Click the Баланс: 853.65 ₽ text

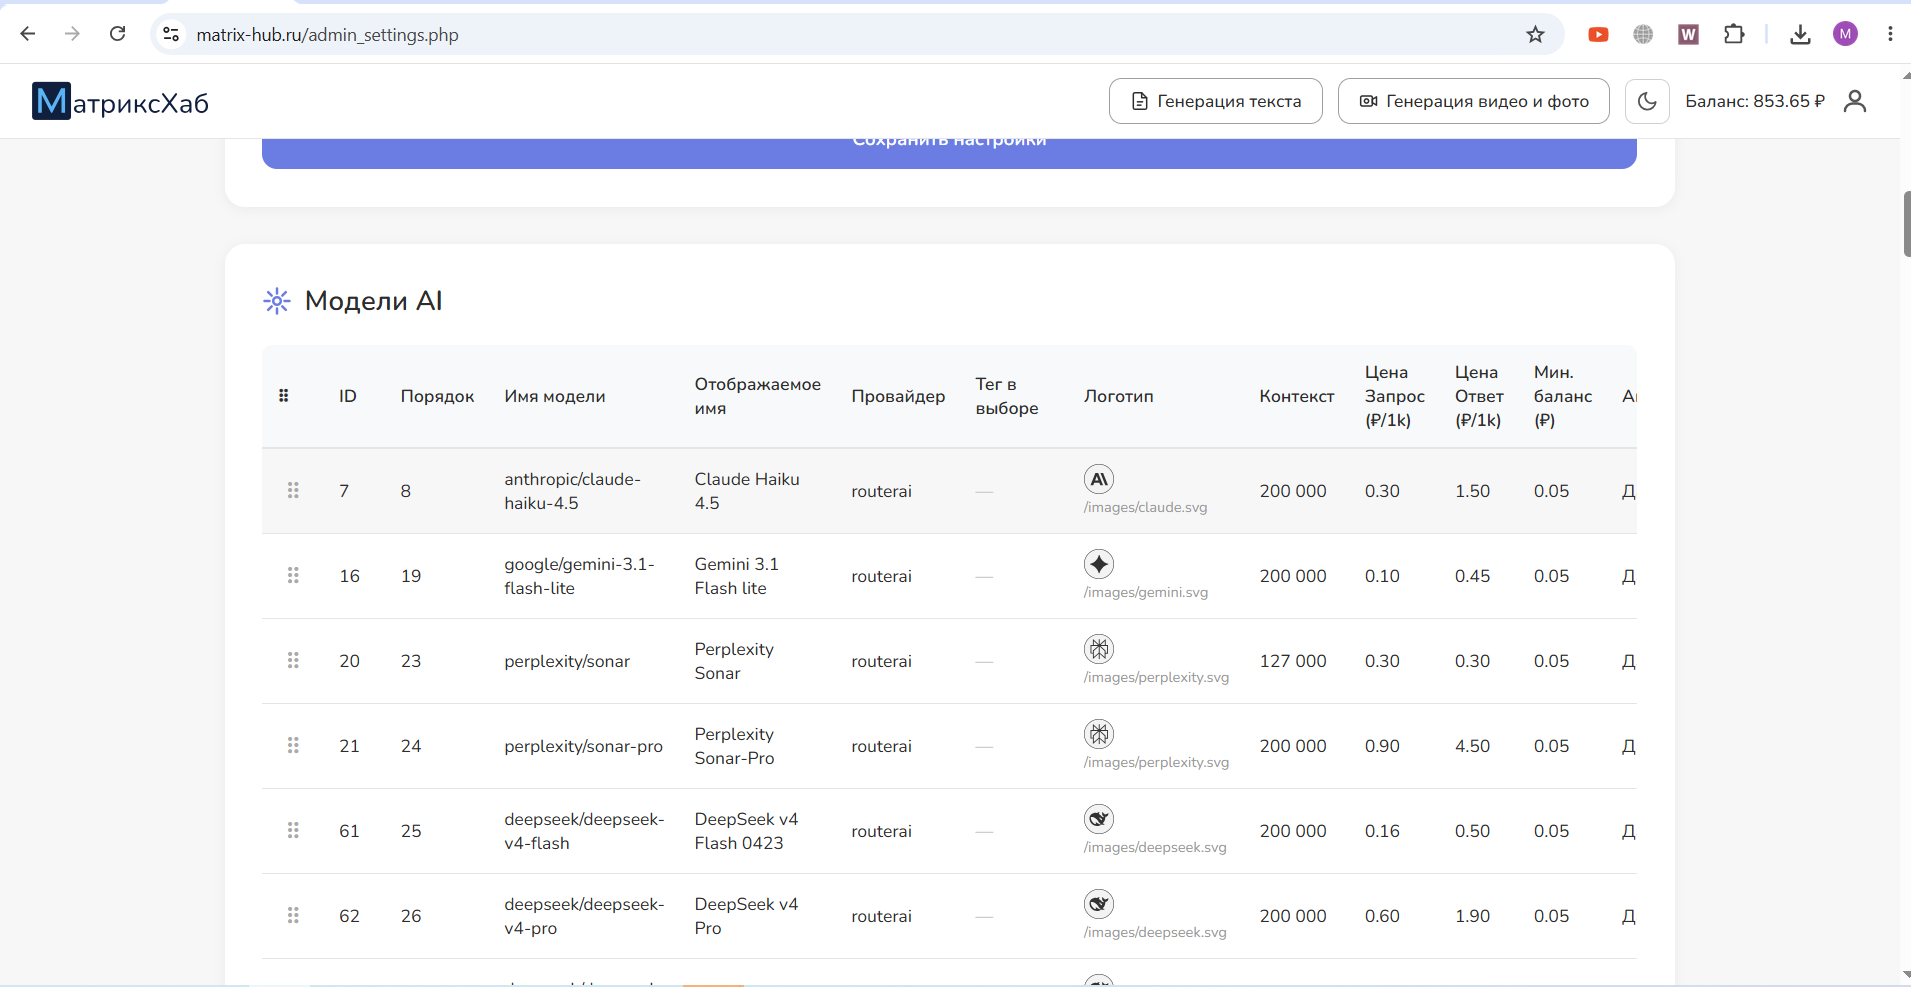point(1754,101)
